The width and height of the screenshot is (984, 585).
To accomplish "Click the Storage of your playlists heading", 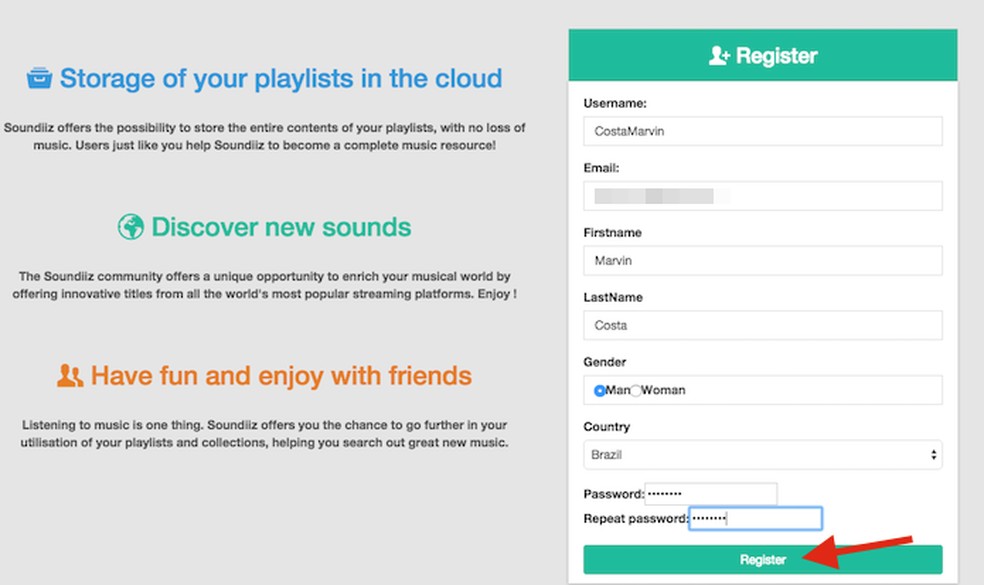I will point(280,78).
